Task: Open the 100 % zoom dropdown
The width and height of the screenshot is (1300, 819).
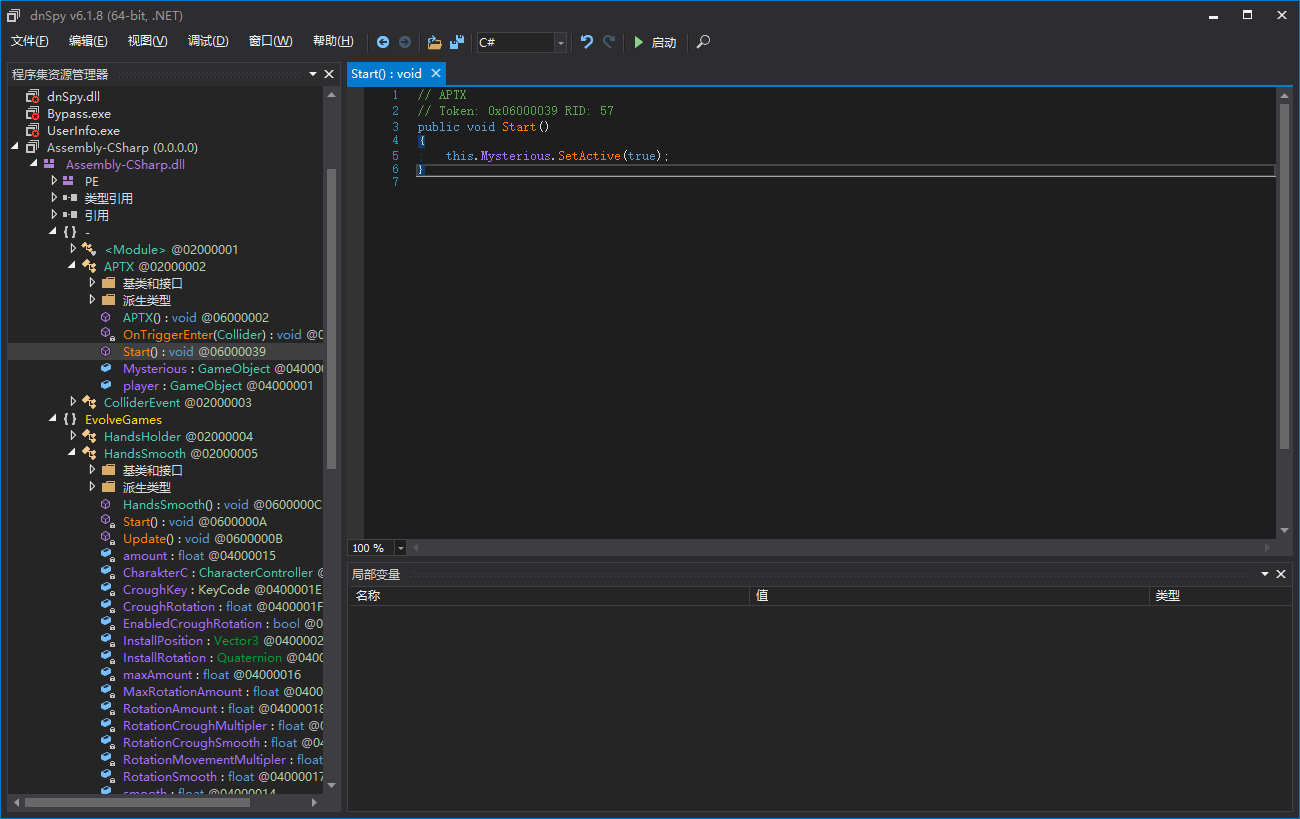Action: pyautogui.click(x=401, y=548)
